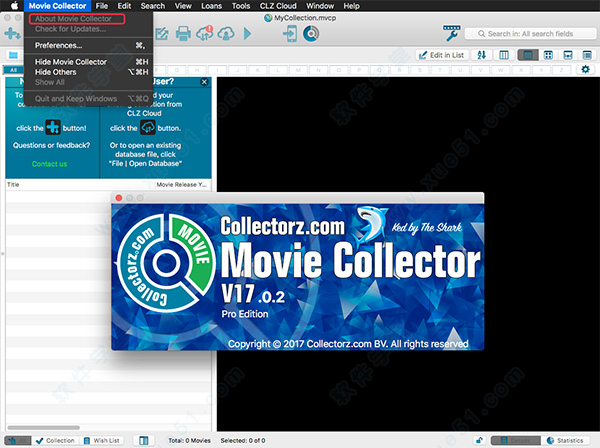The width and height of the screenshot is (600, 448).
Task: Open the film strip wrench tool icon
Action: click(452, 33)
